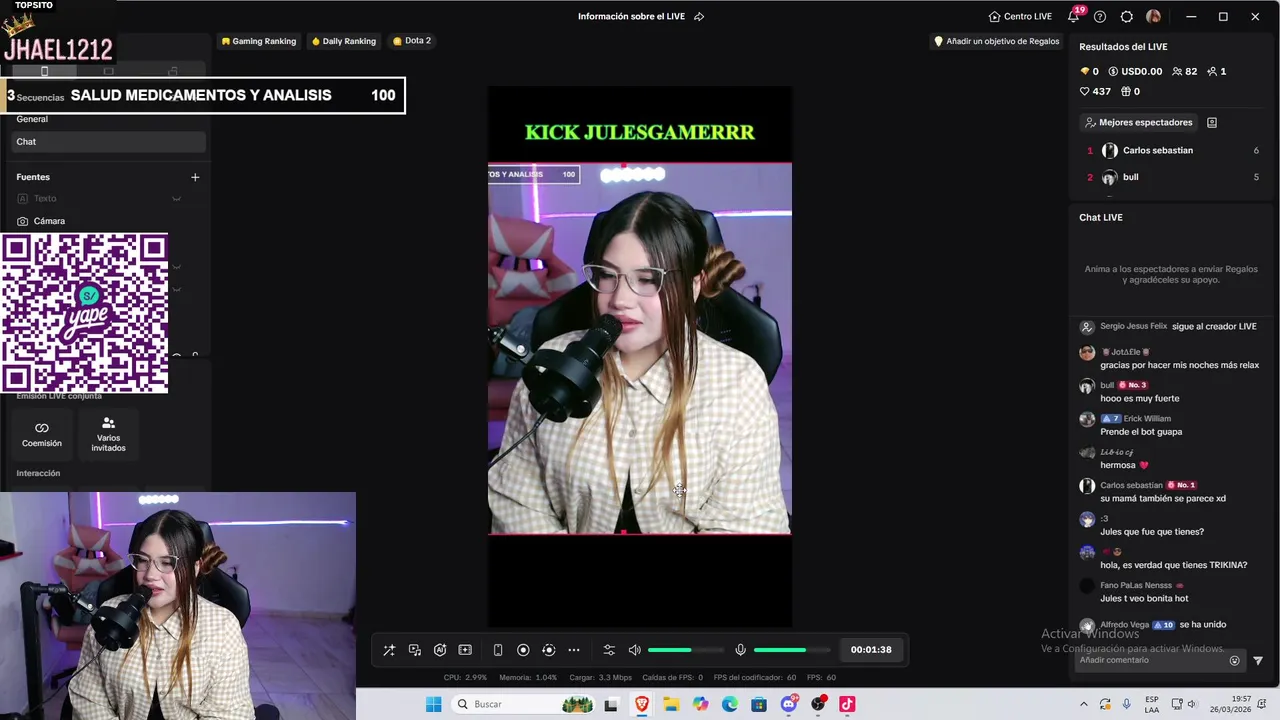1280x720 pixels.
Task: Open the emoji picker in comment box
Action: [x=1234, y=660]
